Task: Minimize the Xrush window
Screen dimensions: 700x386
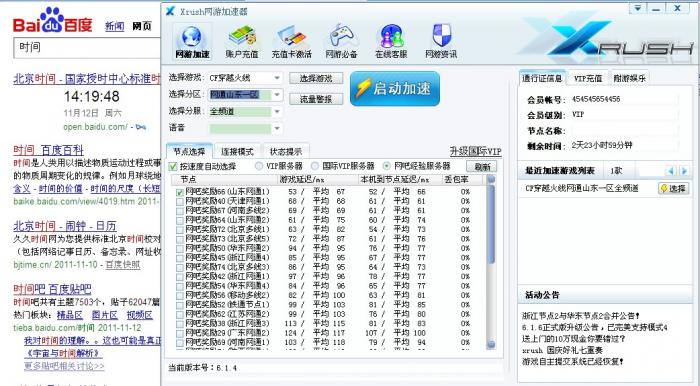Action: tap(656, 8)
